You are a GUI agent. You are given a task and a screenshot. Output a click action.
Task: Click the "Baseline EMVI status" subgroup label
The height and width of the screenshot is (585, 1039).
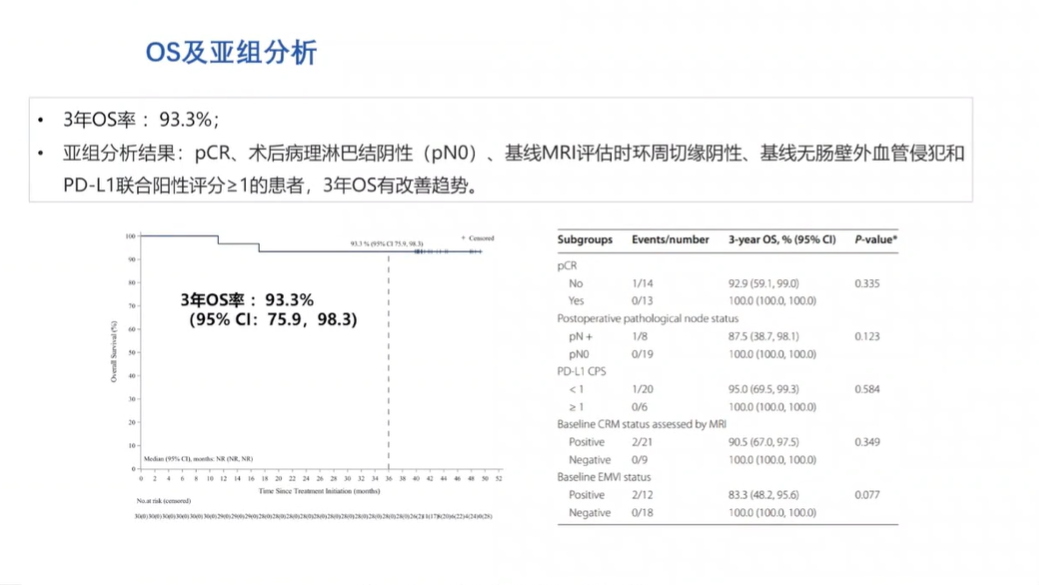[607, 477]
